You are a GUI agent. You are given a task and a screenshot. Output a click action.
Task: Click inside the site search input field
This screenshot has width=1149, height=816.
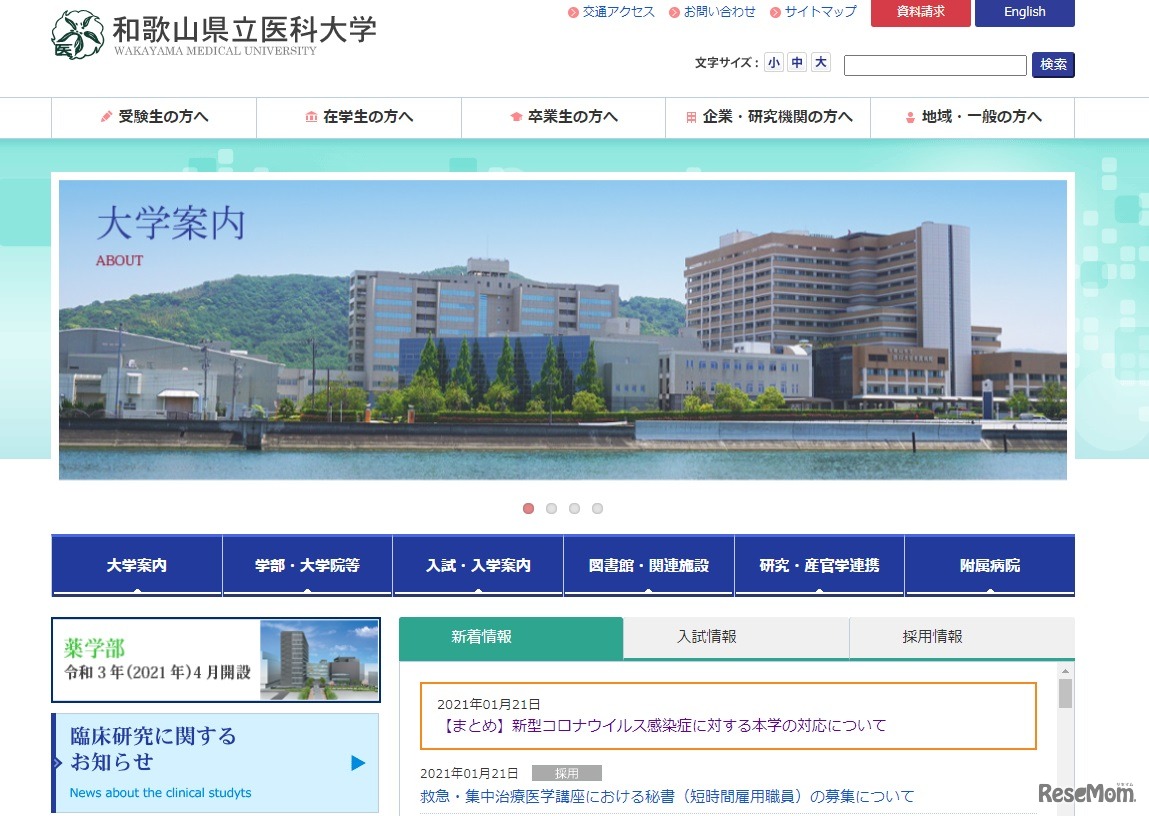point(935,65)
